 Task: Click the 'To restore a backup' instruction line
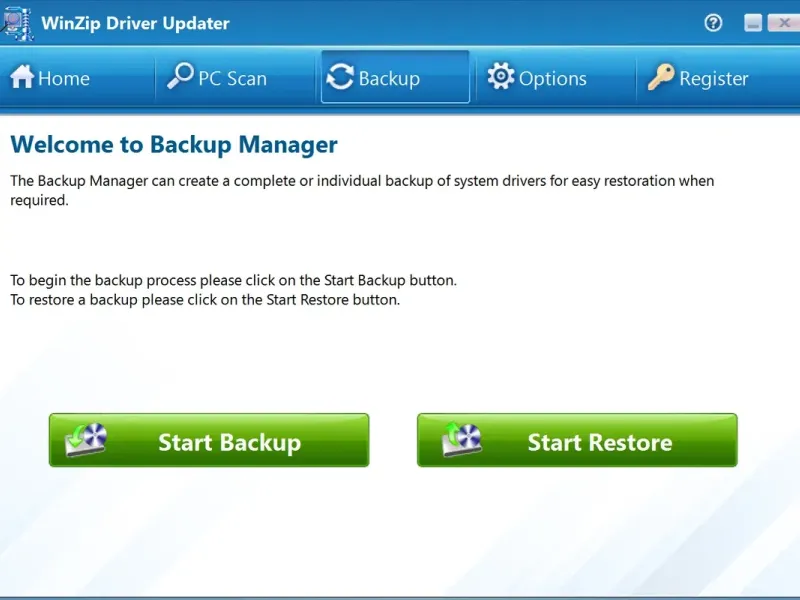point(205,299)
